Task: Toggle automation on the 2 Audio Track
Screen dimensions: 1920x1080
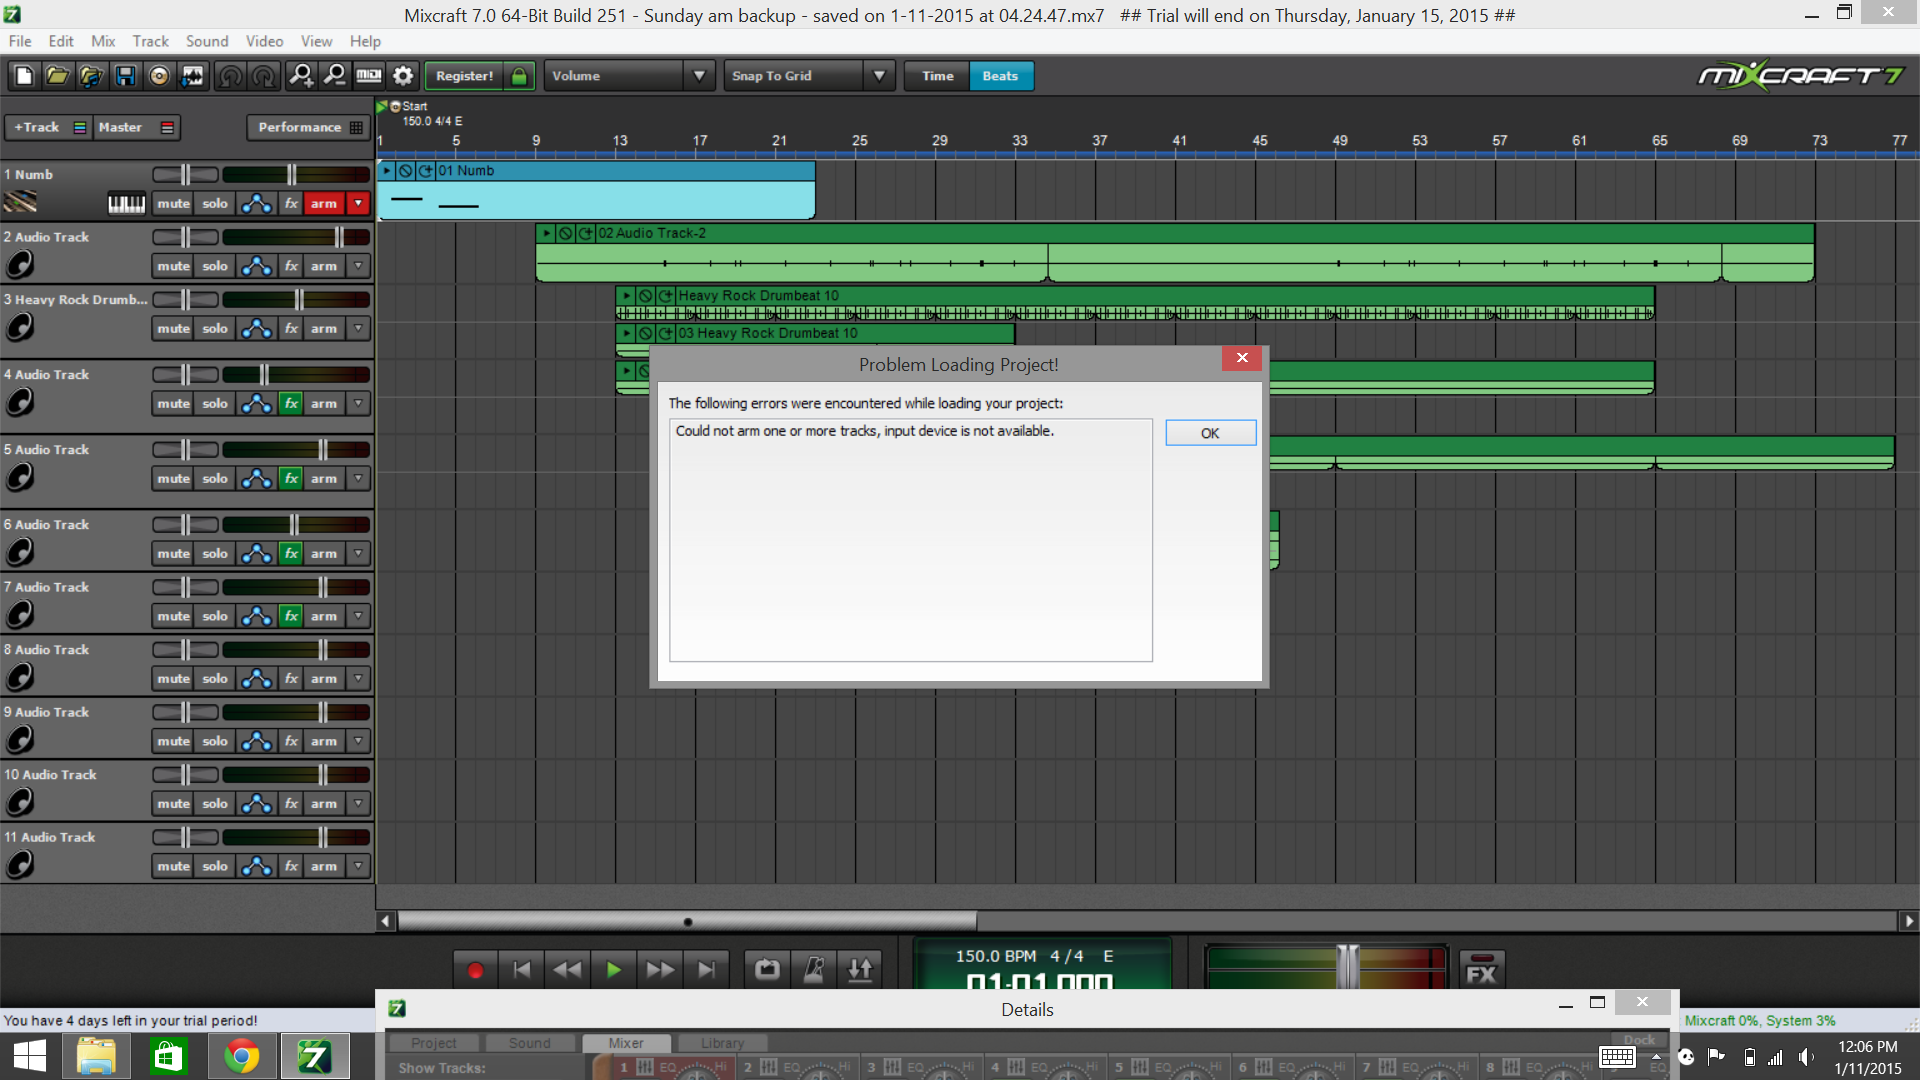Action: point(257,266)
